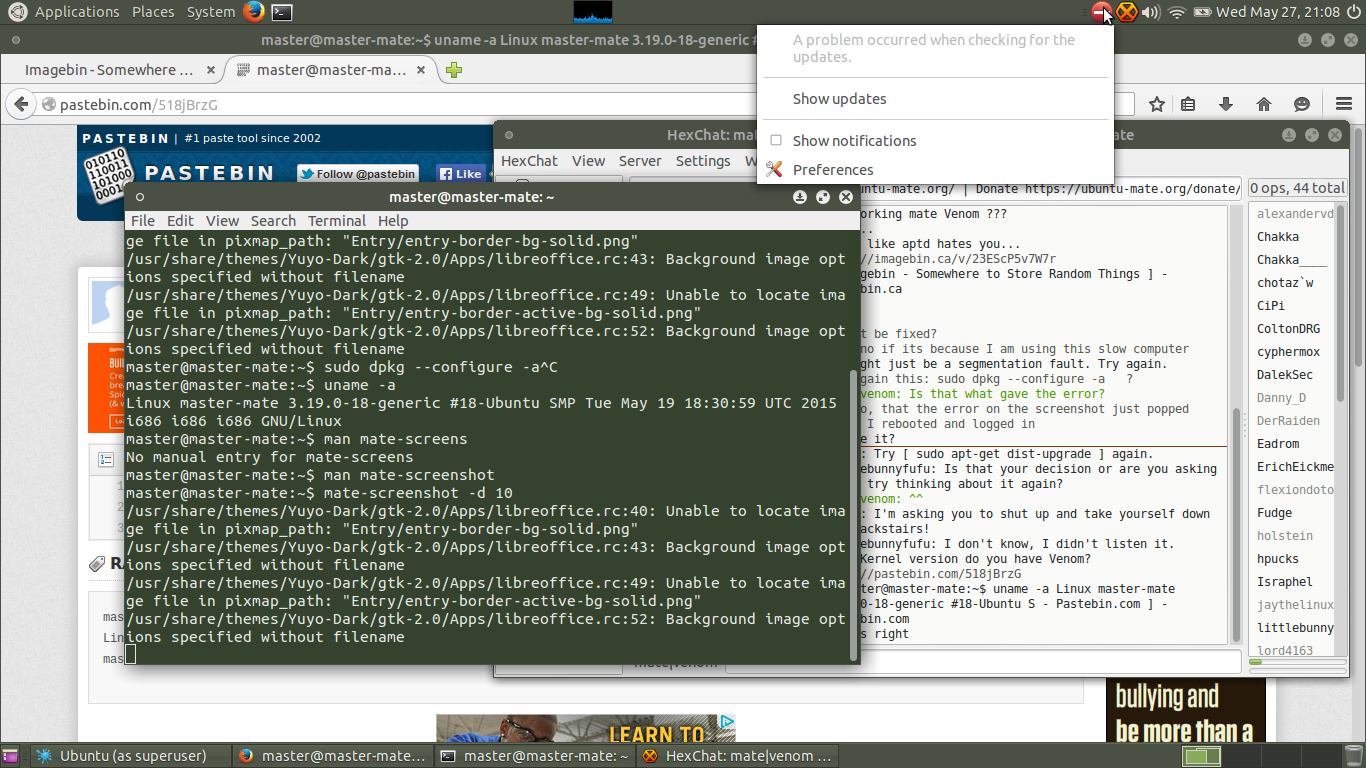Open the HexChat menu in HexChat window
Viewport: 1366px width, 768px height.
click(x=529, y=161)
